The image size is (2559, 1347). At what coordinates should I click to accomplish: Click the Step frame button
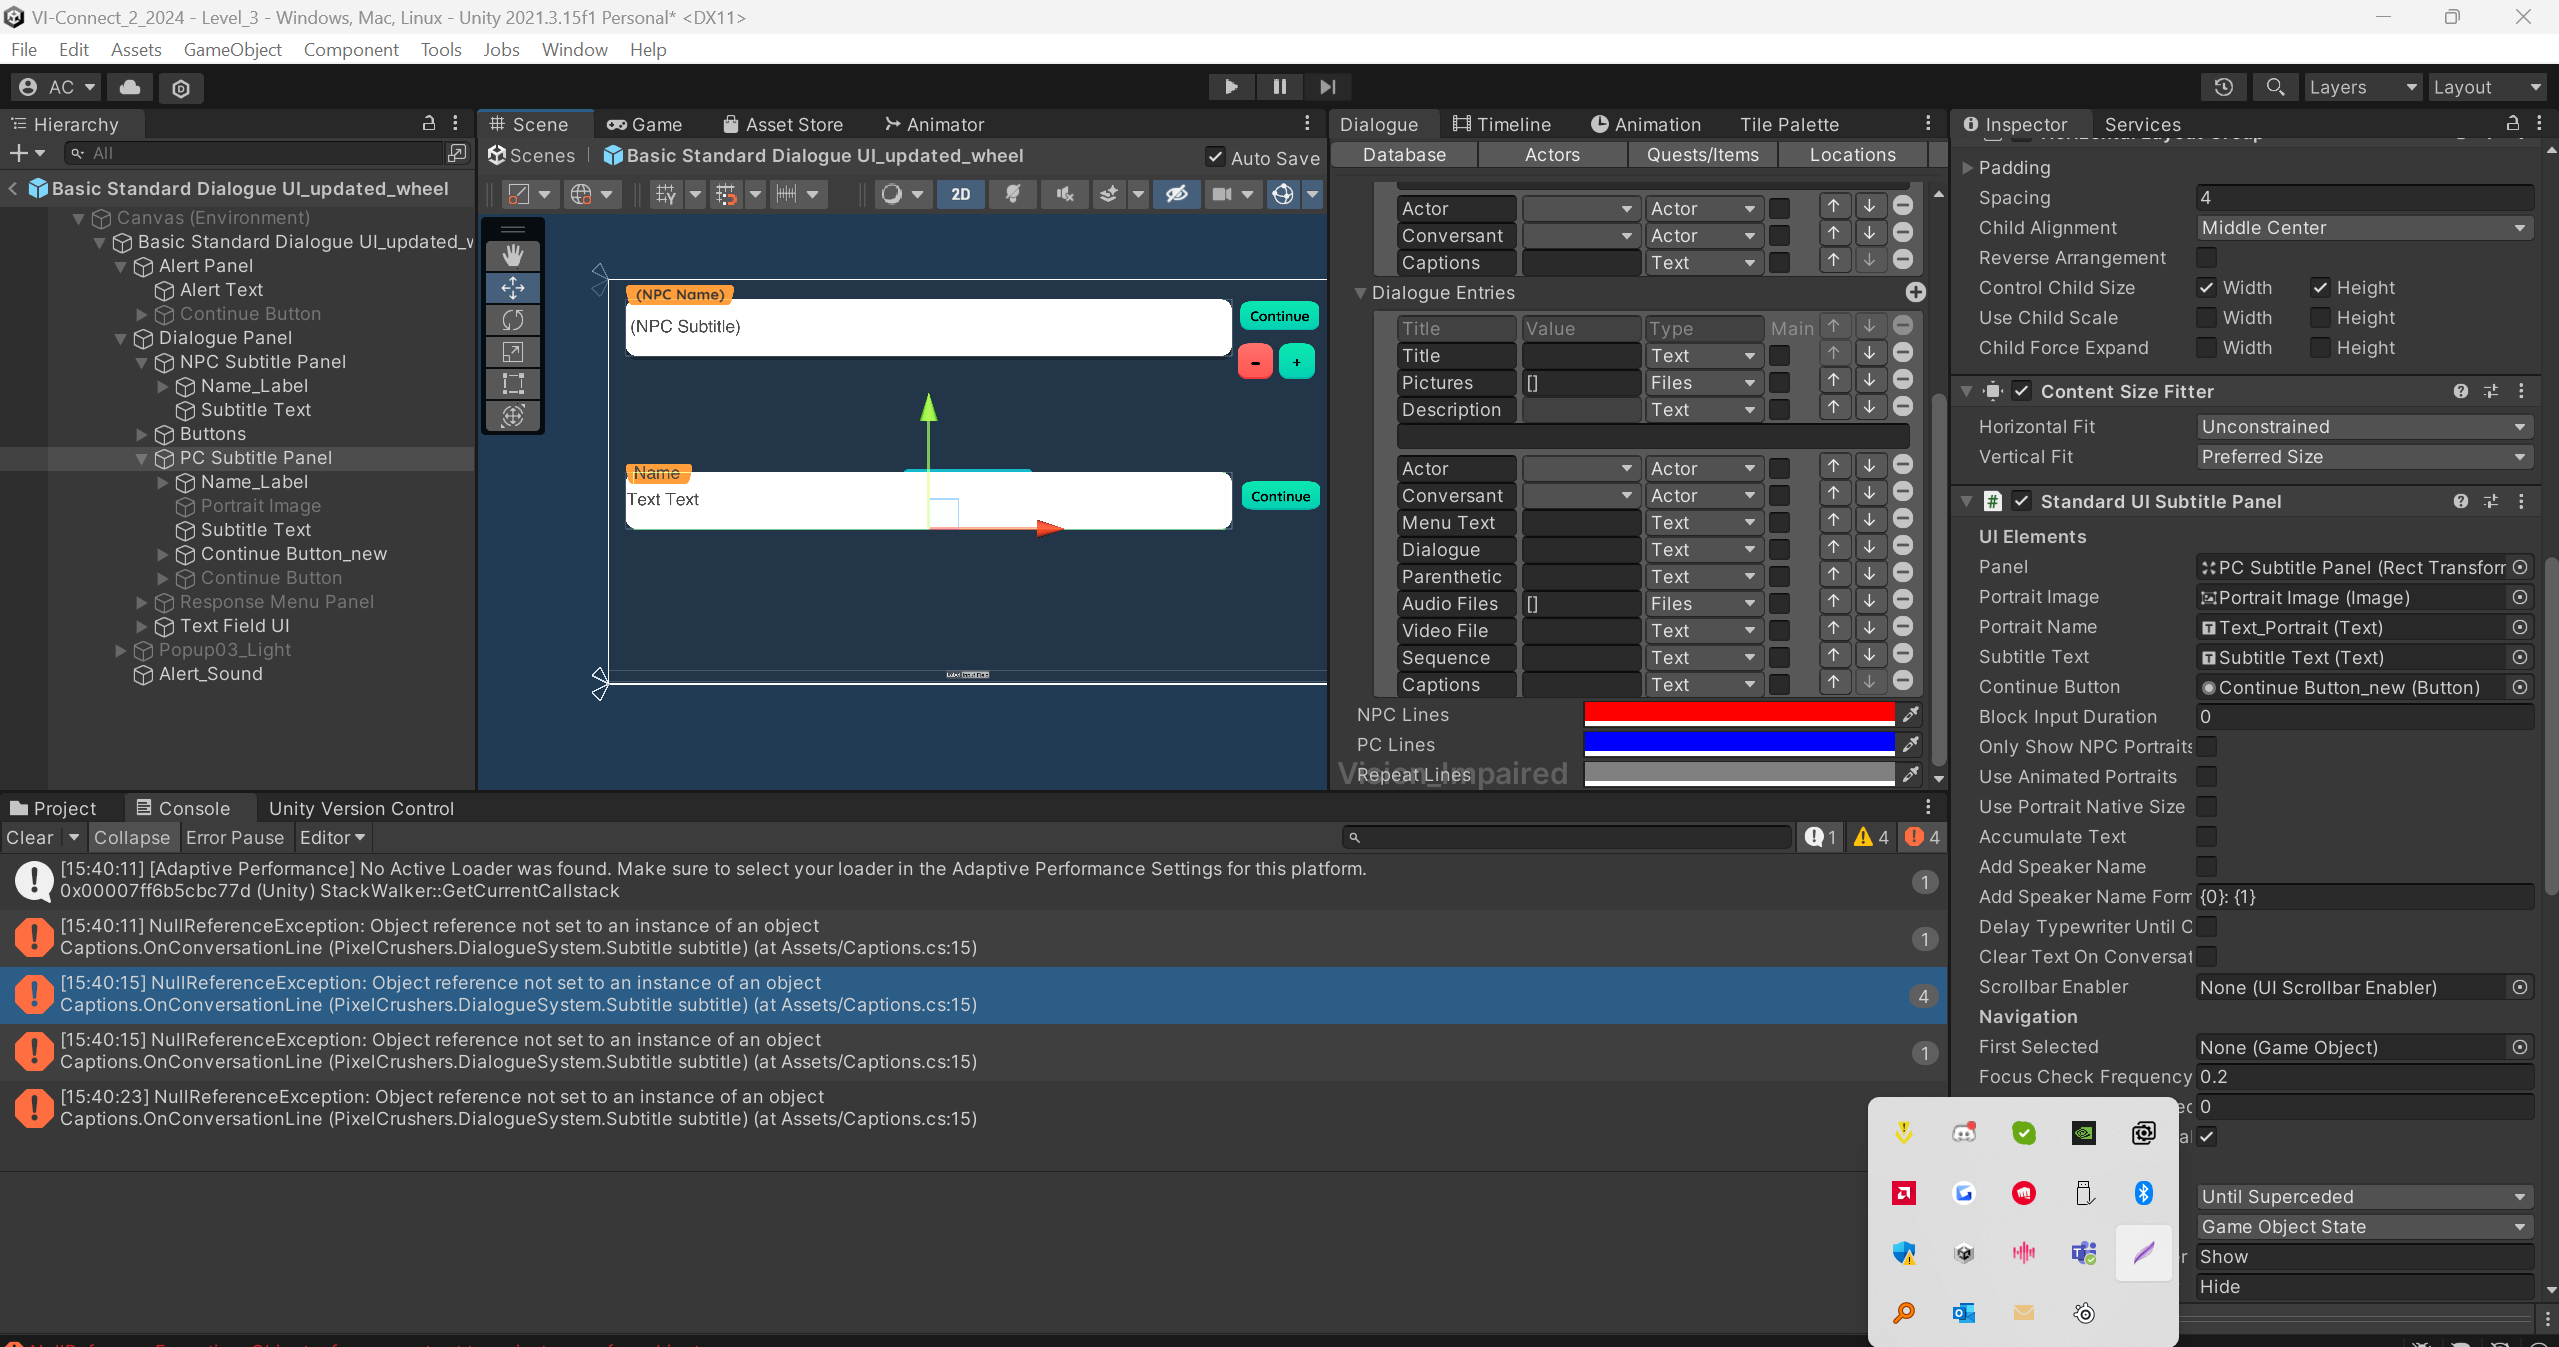click(x=1328, y=87)
